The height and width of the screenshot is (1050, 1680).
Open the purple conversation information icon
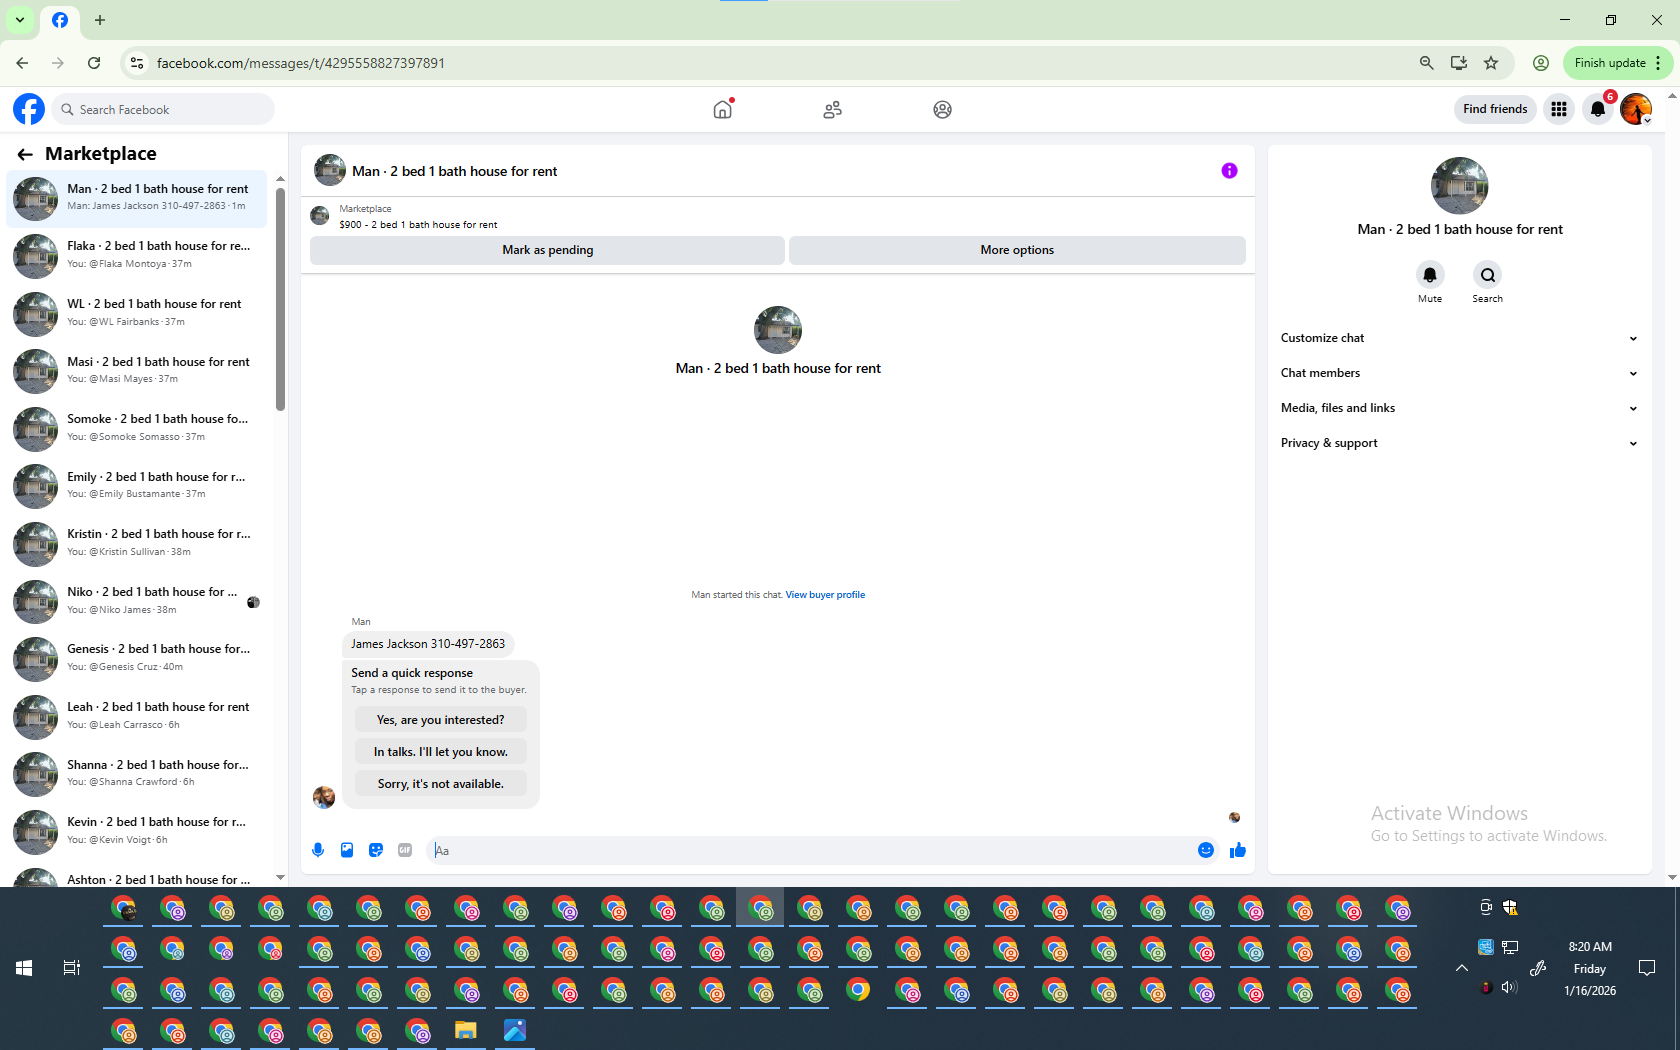click(1229, 171)
